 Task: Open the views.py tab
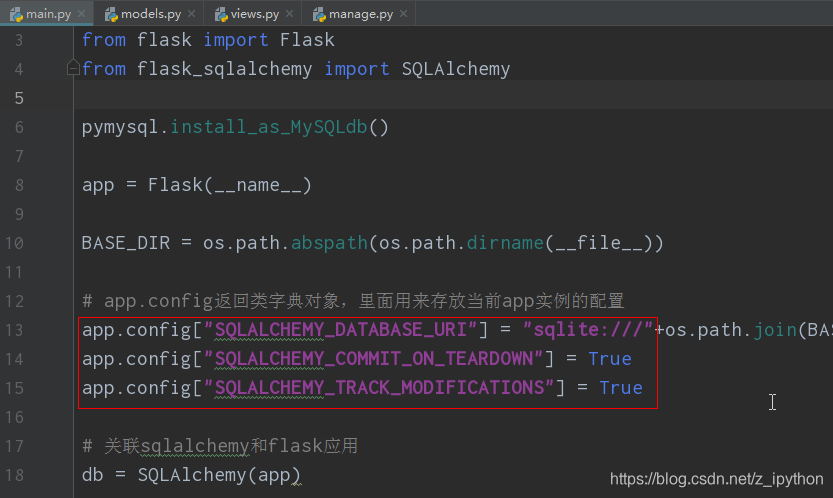(254, 14)
